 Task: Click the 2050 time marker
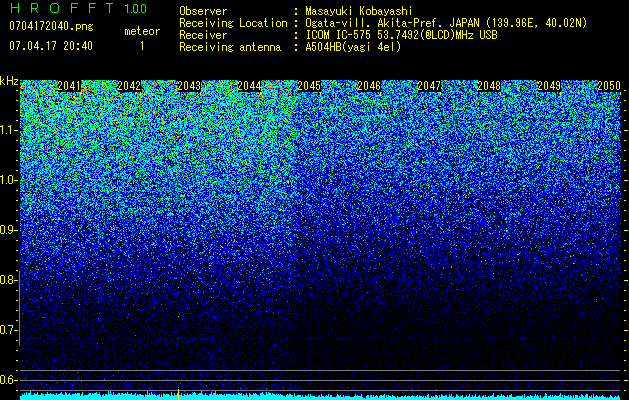click(609, 86)
